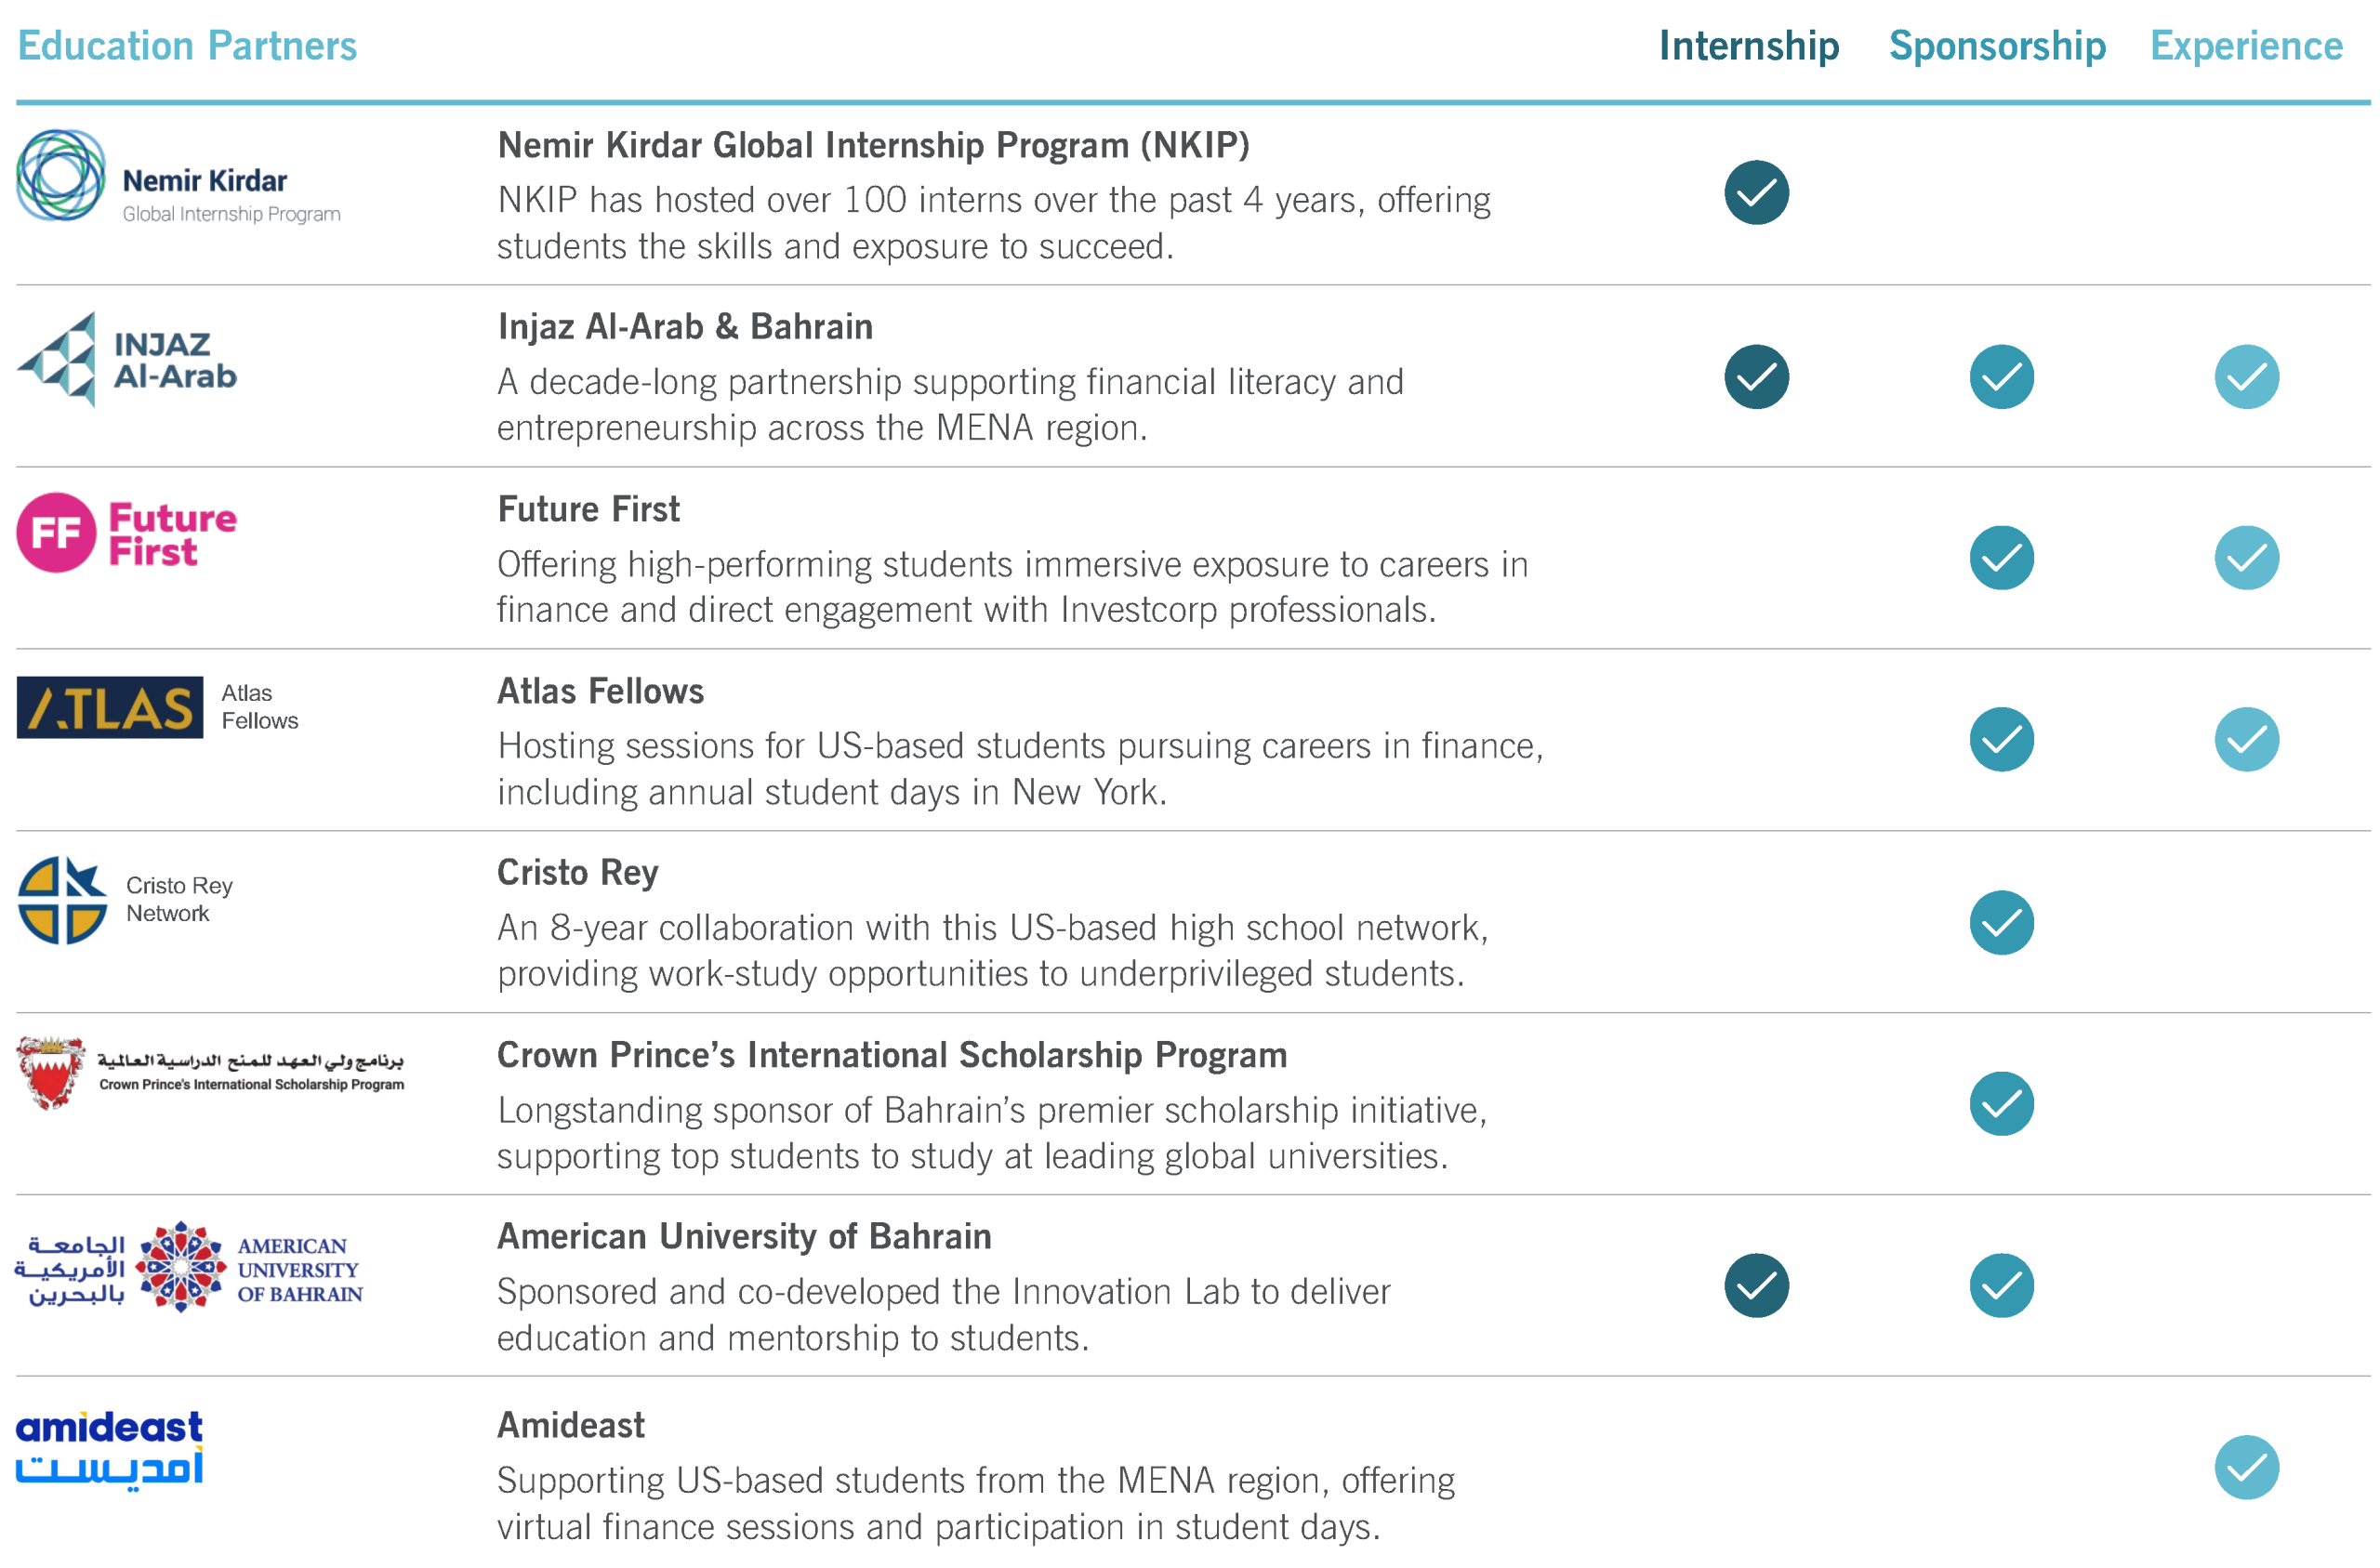Click the amideast blue logo
This screenshot has height=1568, width=2380.
point(109,1448)
